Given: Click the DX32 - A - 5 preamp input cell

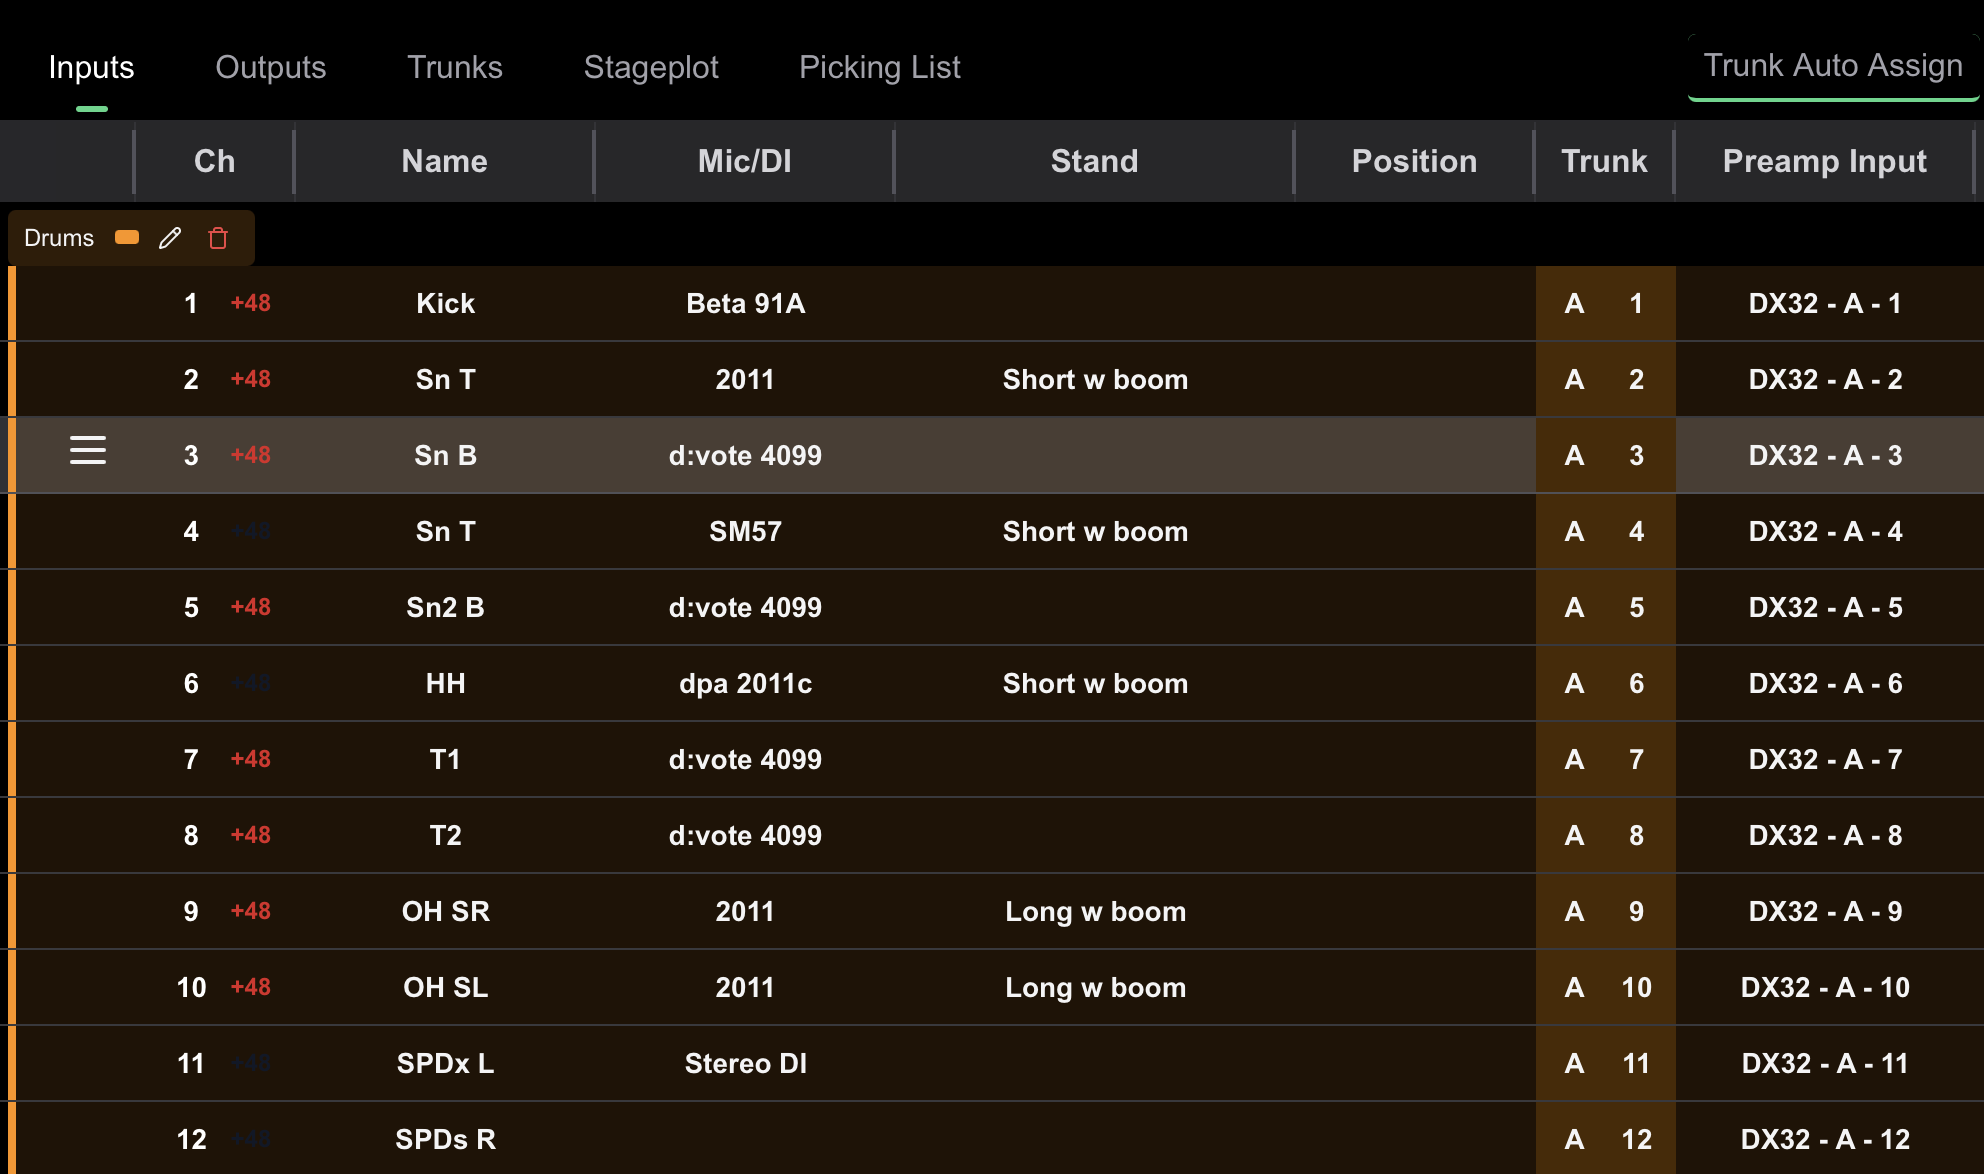Looking at the screenshot, I should point(1825,607).
